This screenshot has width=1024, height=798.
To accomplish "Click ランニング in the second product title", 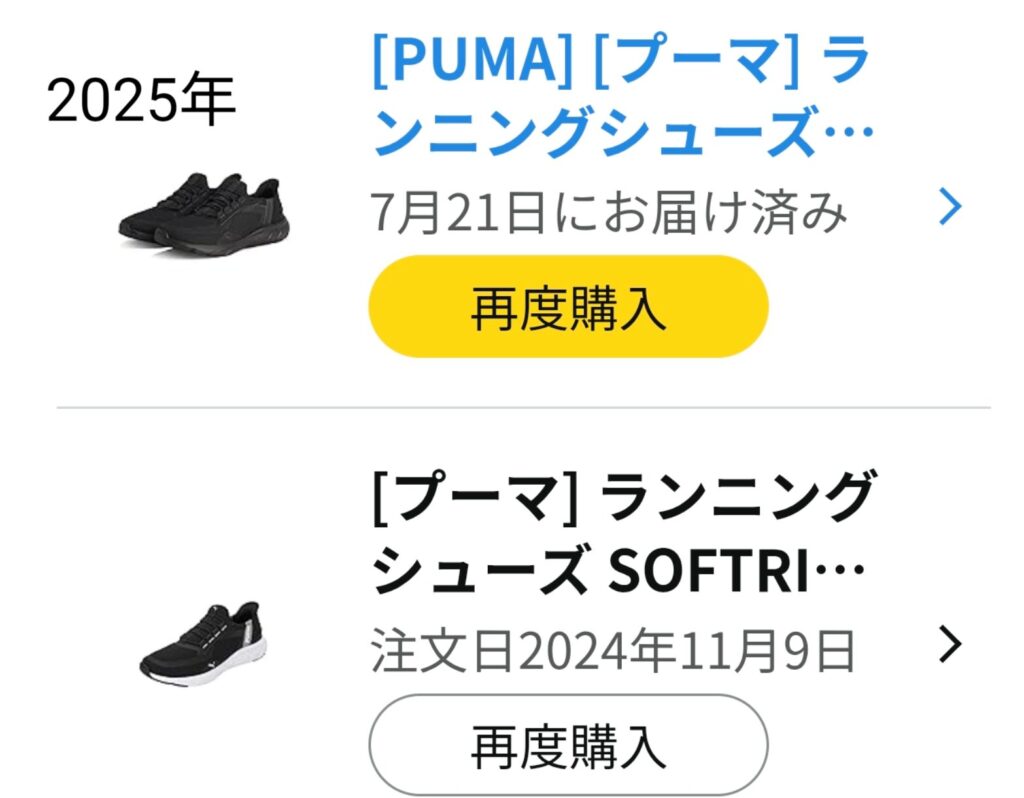I will point(738,498).
